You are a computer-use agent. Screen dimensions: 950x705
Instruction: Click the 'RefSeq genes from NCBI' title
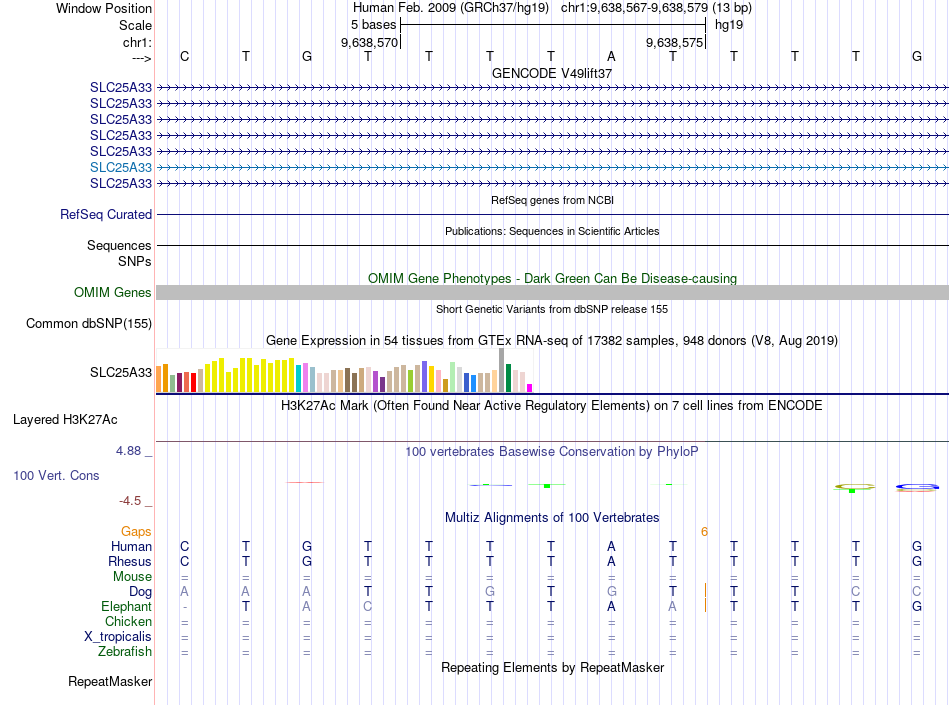[x=553, y=200]
